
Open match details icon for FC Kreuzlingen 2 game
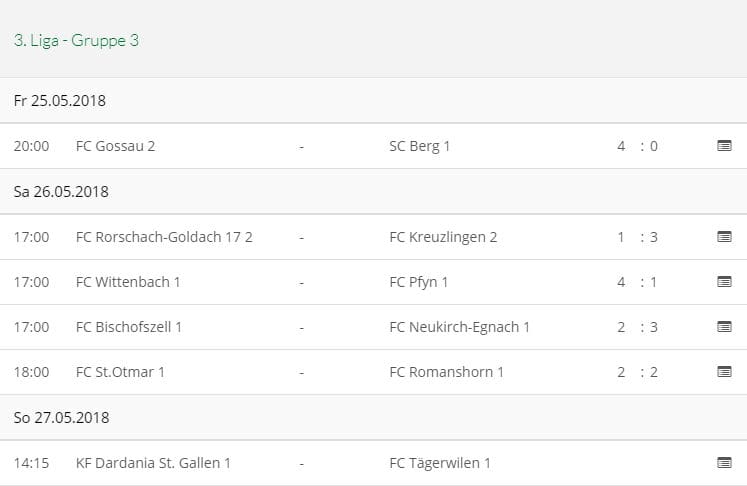[x=724, y=237]
